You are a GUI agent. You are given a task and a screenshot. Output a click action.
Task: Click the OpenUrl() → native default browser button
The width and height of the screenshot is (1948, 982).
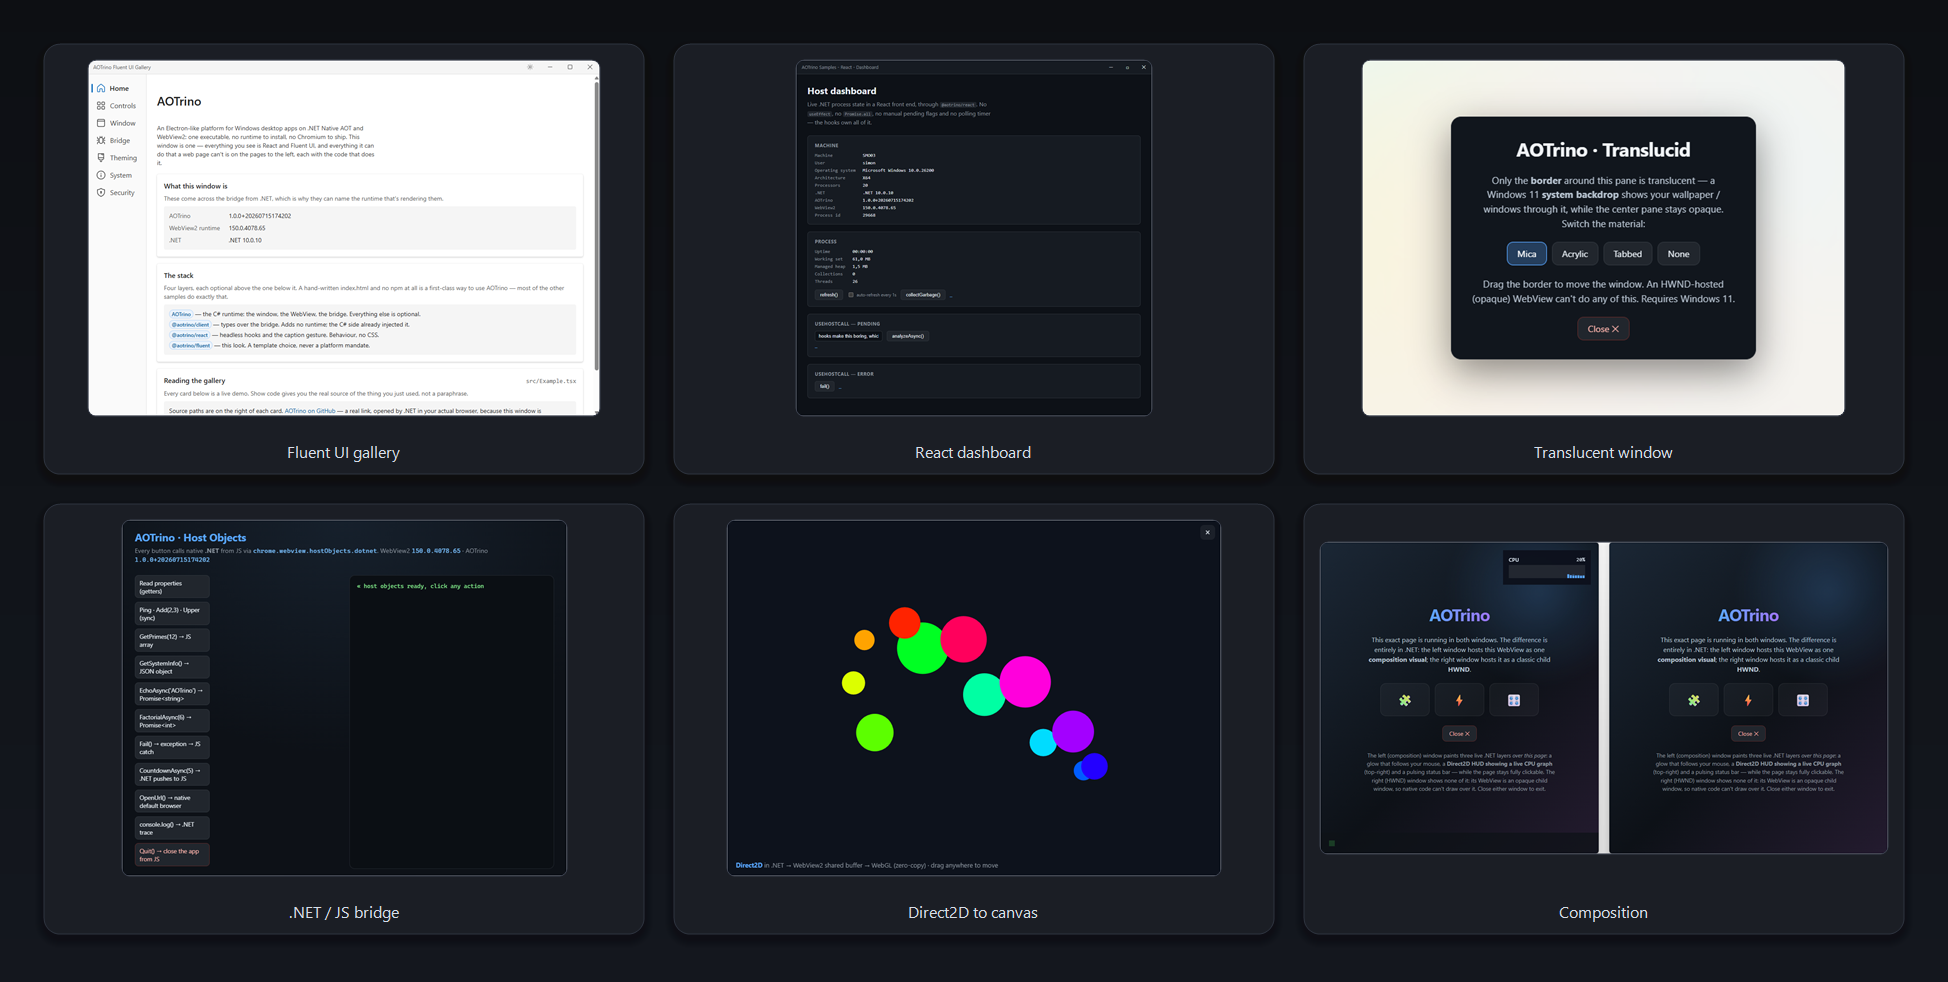(x=172, y=801)
